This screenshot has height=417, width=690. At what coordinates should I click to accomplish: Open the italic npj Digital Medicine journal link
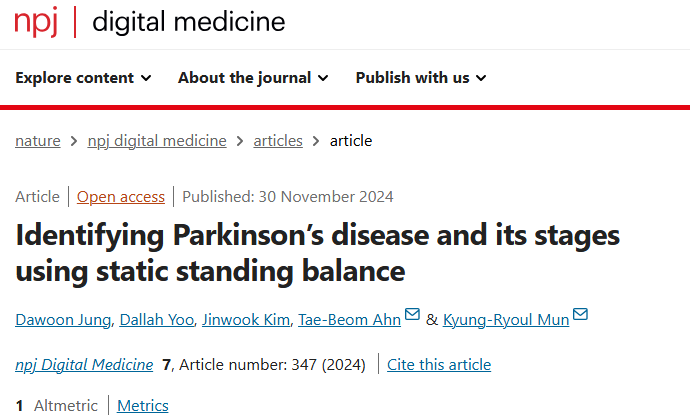[84, 365]
